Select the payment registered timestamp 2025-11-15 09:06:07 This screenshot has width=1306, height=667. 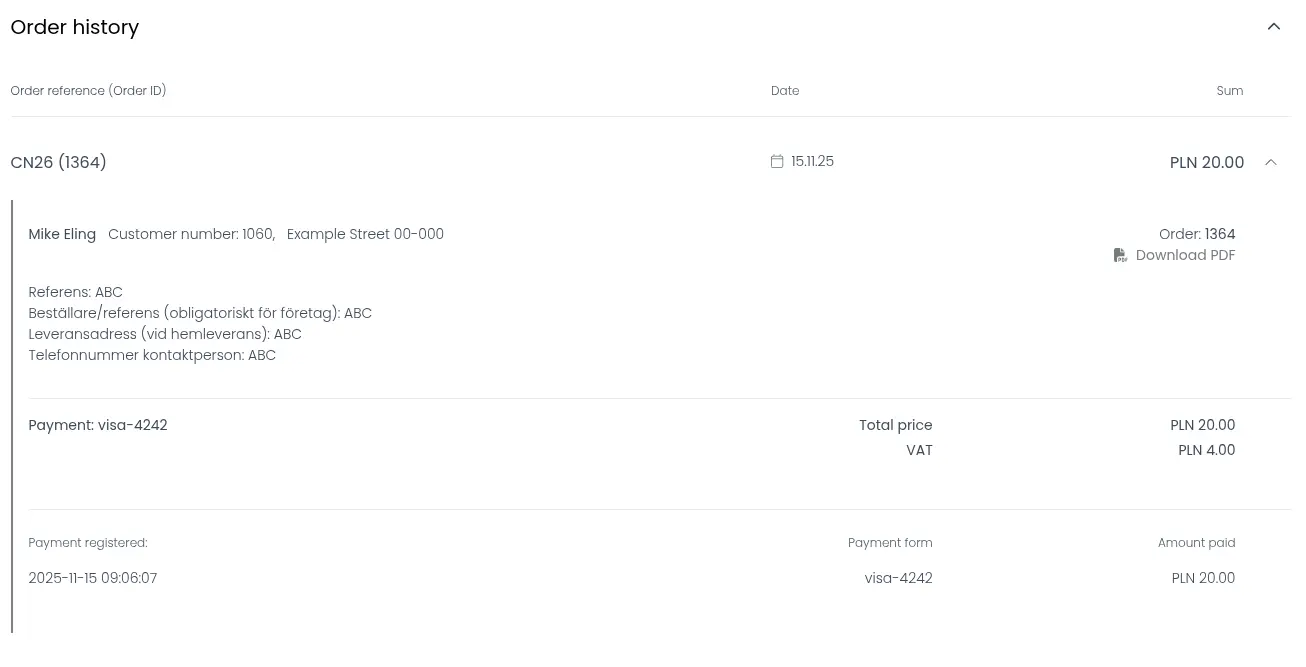tap(93, 577)
